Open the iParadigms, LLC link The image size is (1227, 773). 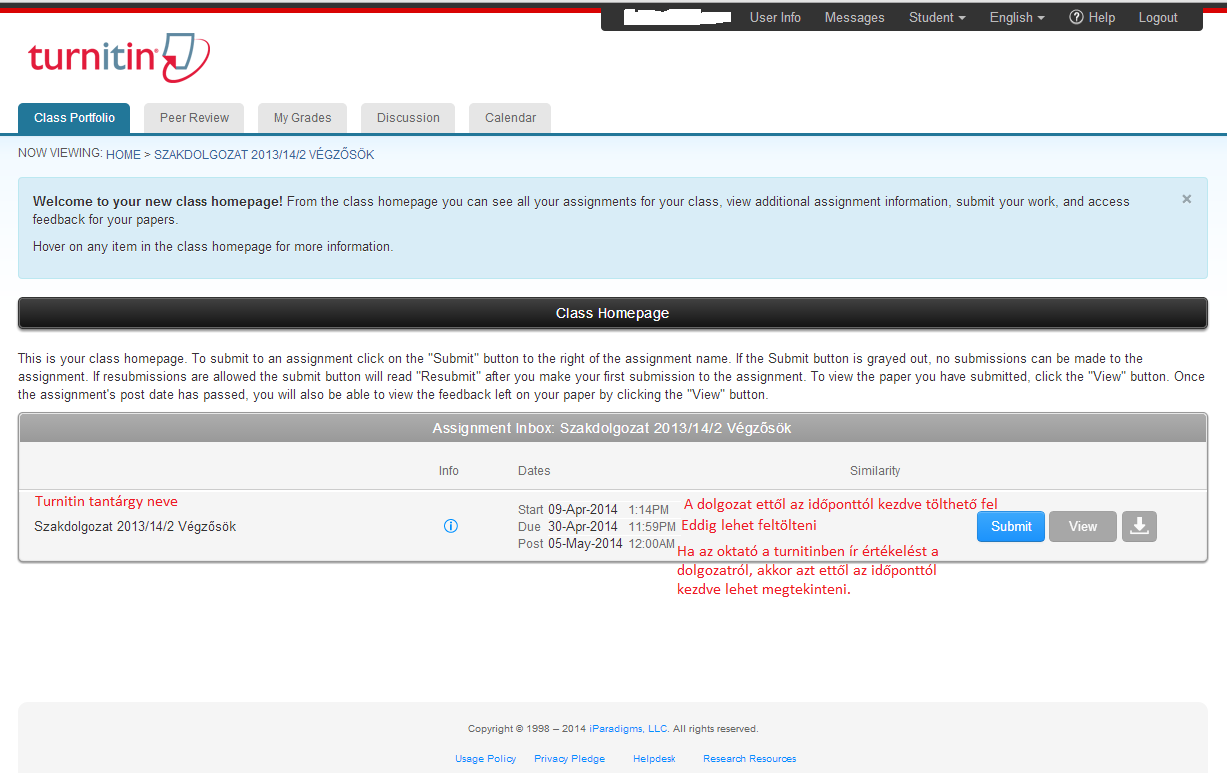[629, 729]
